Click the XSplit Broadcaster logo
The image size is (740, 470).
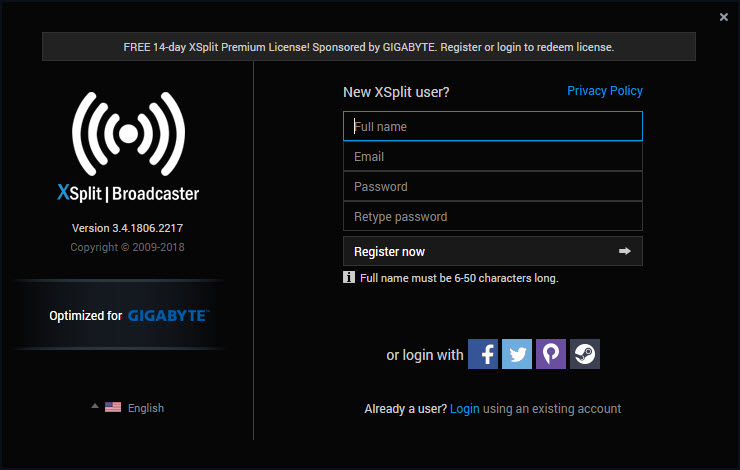128,148
